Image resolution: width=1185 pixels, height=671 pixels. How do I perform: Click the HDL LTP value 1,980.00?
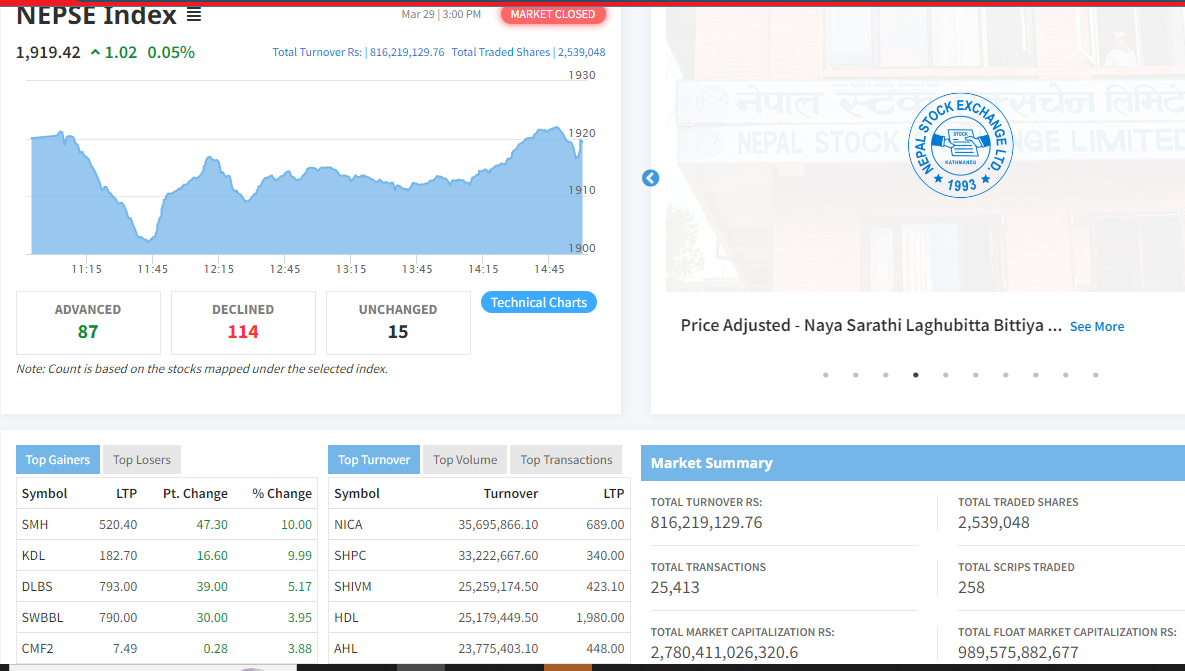pyautogui.click(x=600, y=617)
